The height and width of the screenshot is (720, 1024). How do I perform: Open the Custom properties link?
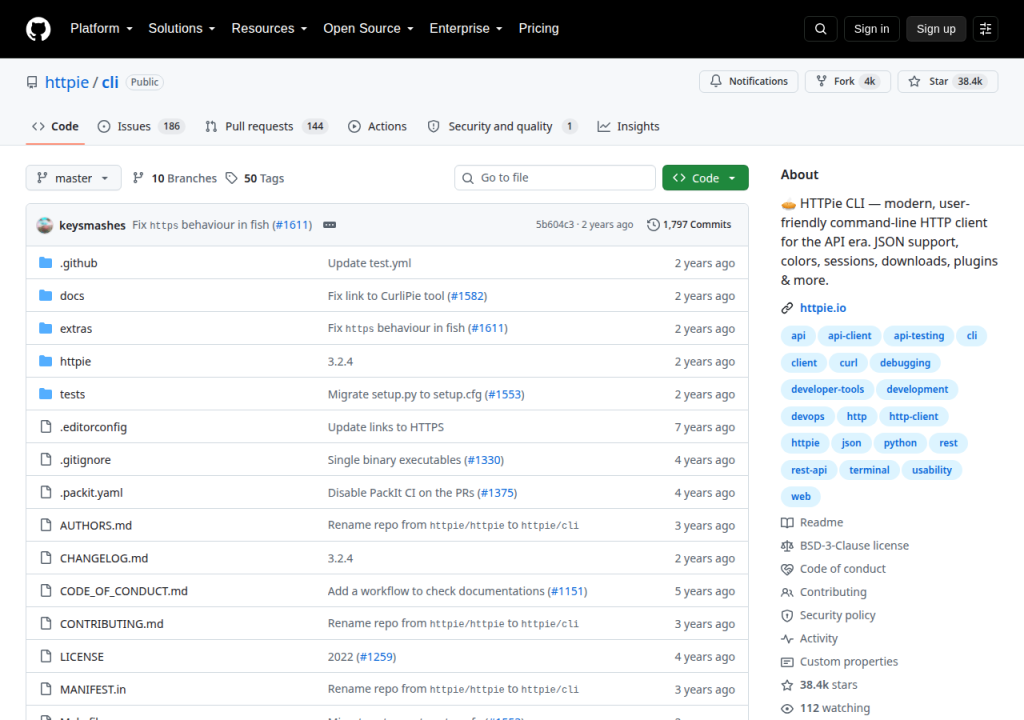839,662
